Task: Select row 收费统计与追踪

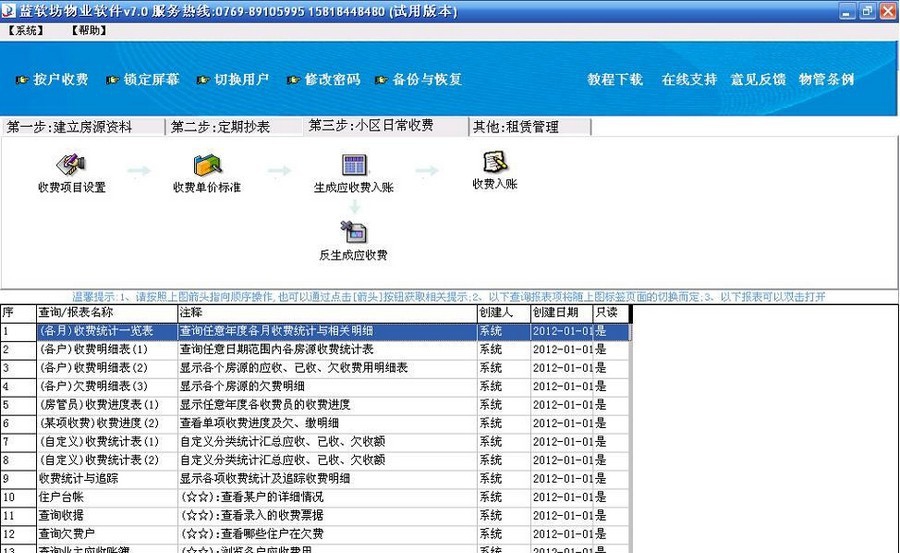Action: pyautogui.click(x=315, y=478)
